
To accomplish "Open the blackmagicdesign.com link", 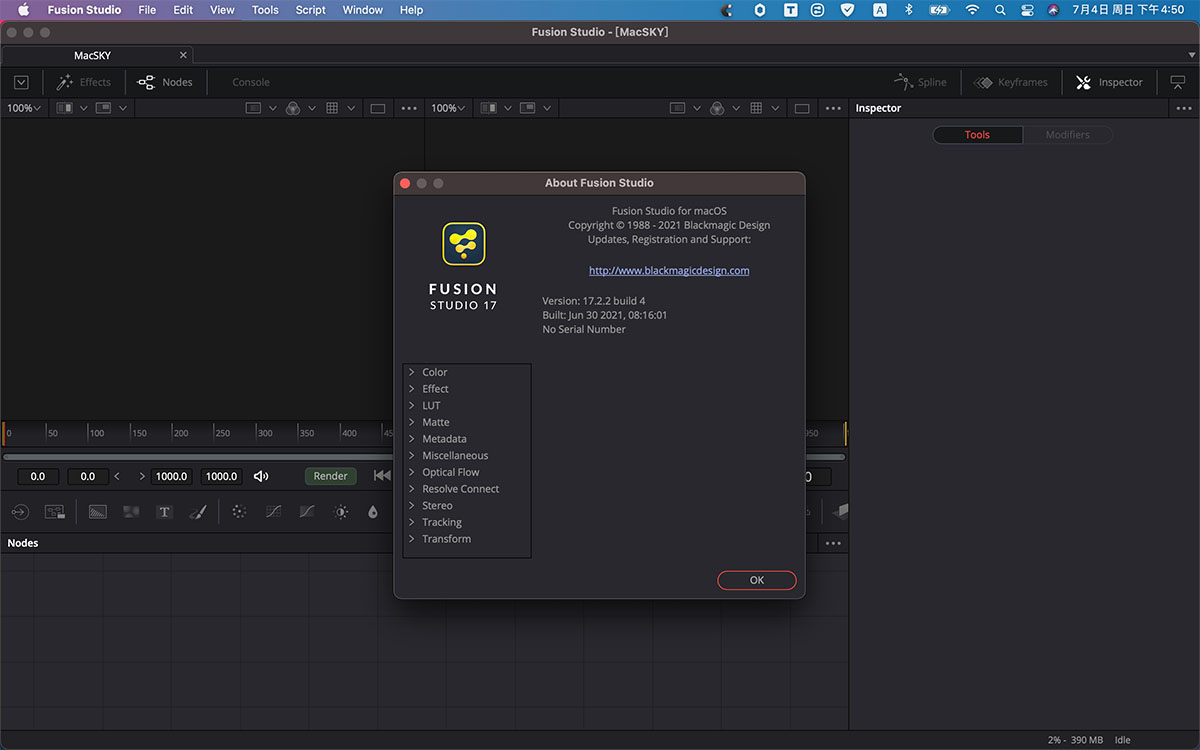I will 669,270.
